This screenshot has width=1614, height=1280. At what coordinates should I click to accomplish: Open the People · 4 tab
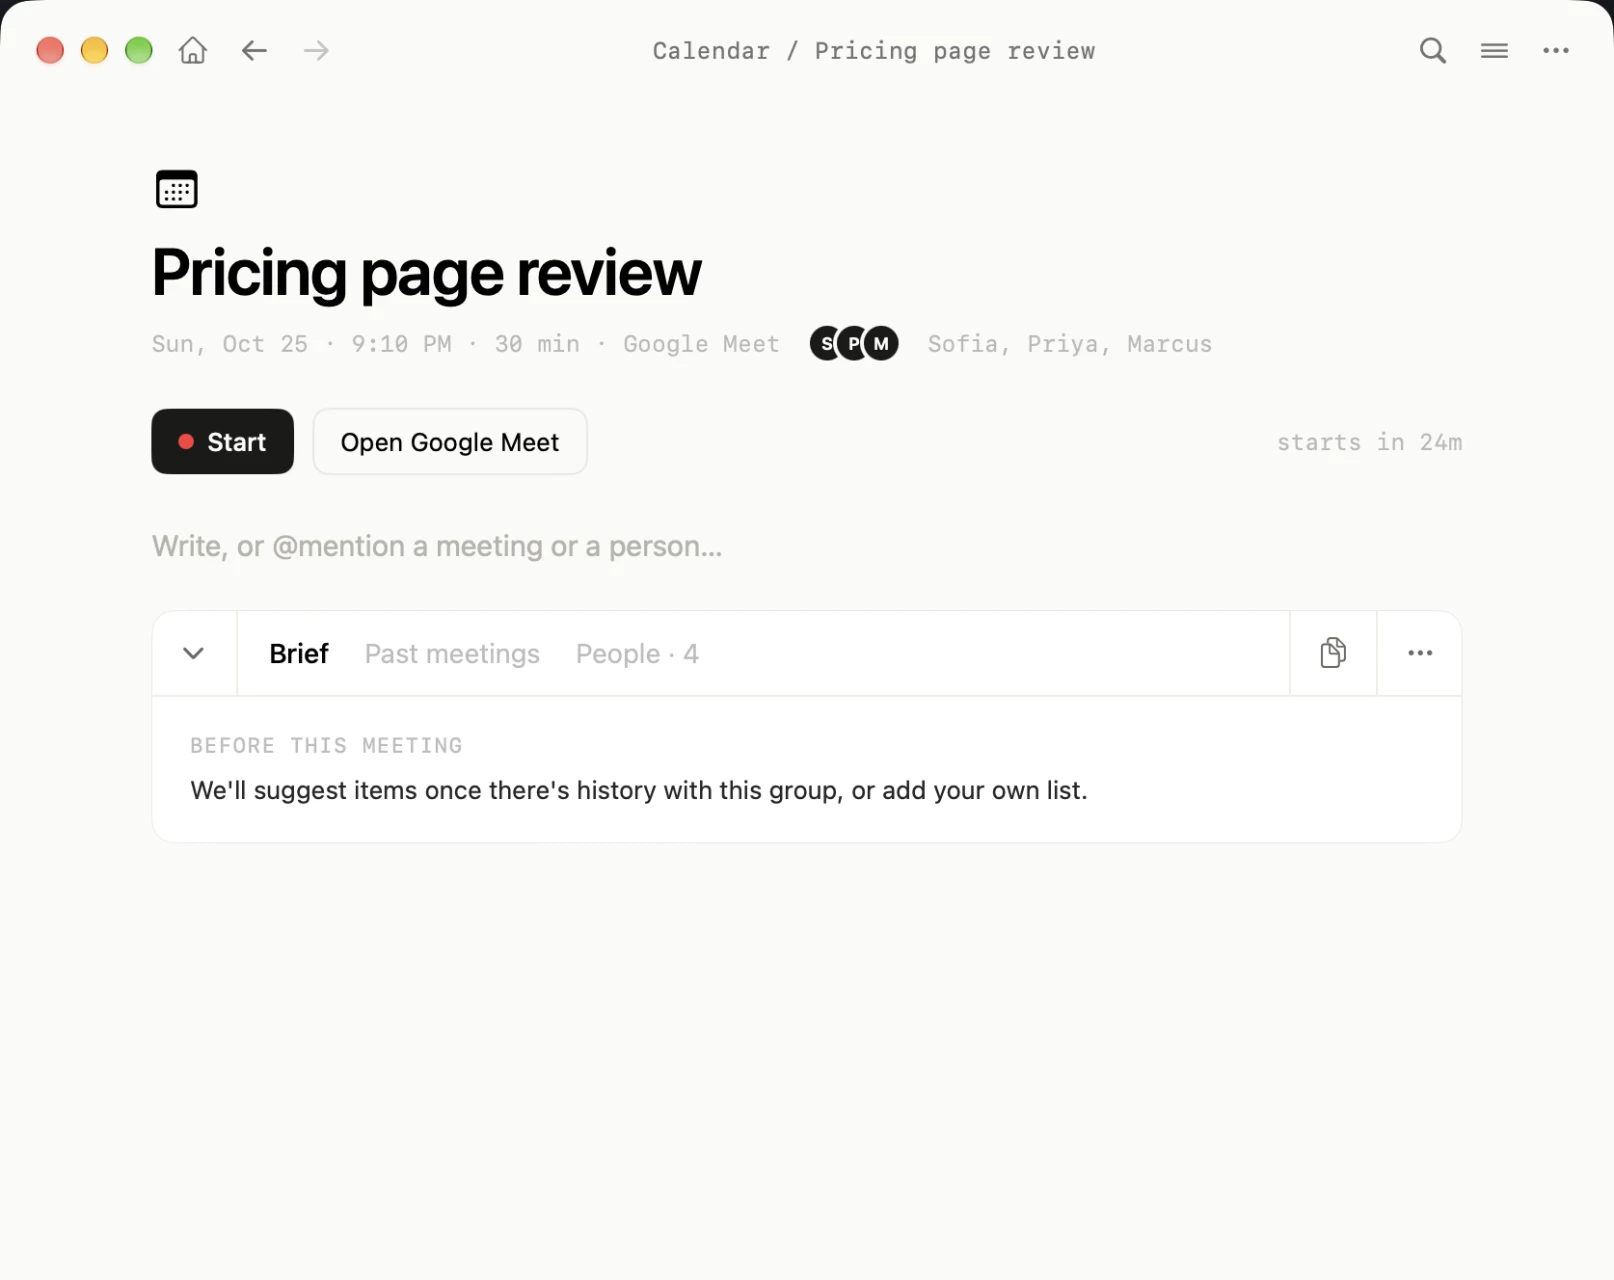click(637, 653)
